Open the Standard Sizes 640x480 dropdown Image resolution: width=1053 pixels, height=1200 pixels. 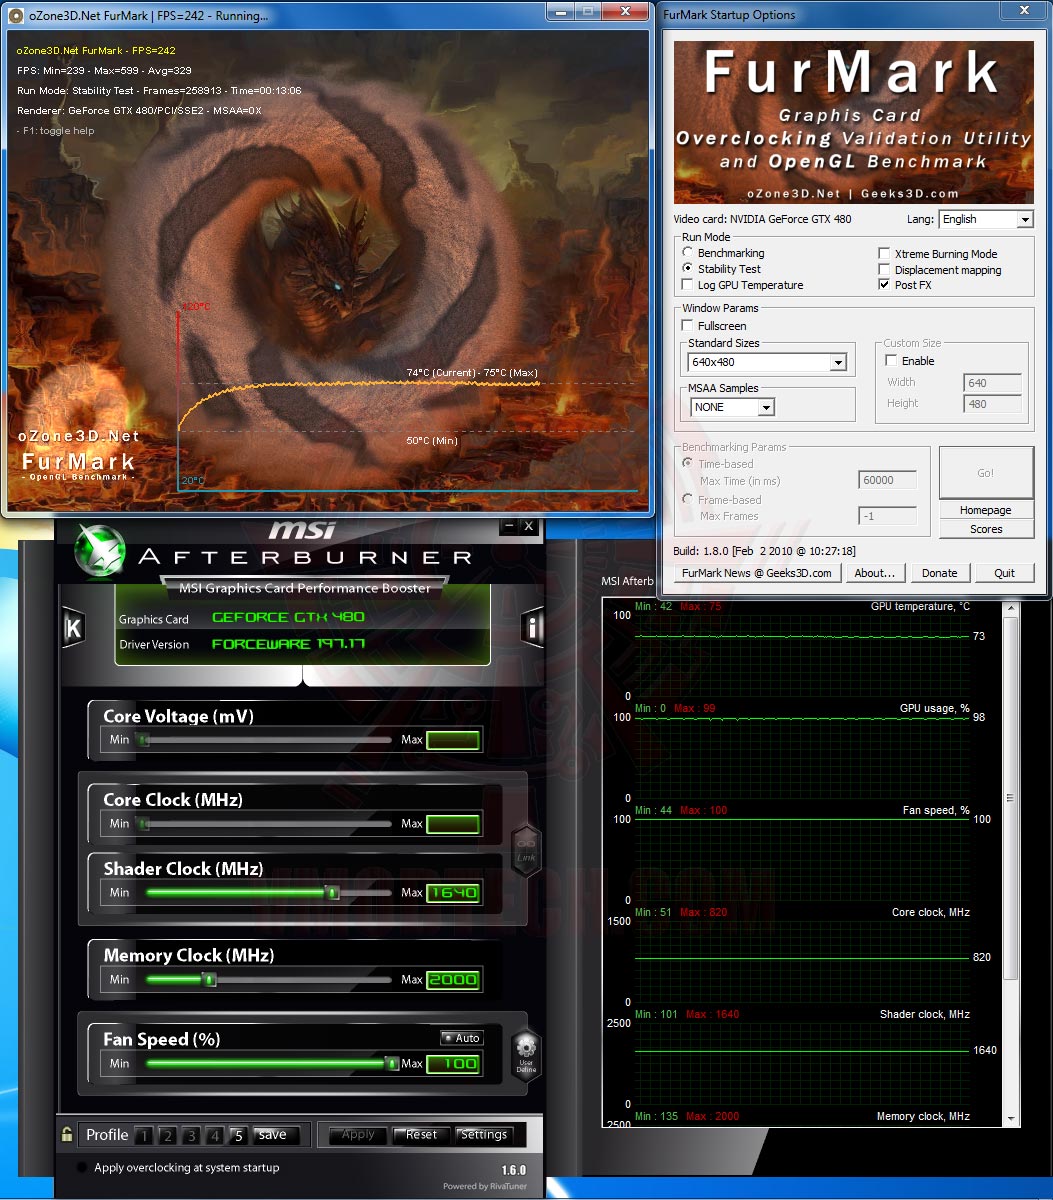[838, 362]
